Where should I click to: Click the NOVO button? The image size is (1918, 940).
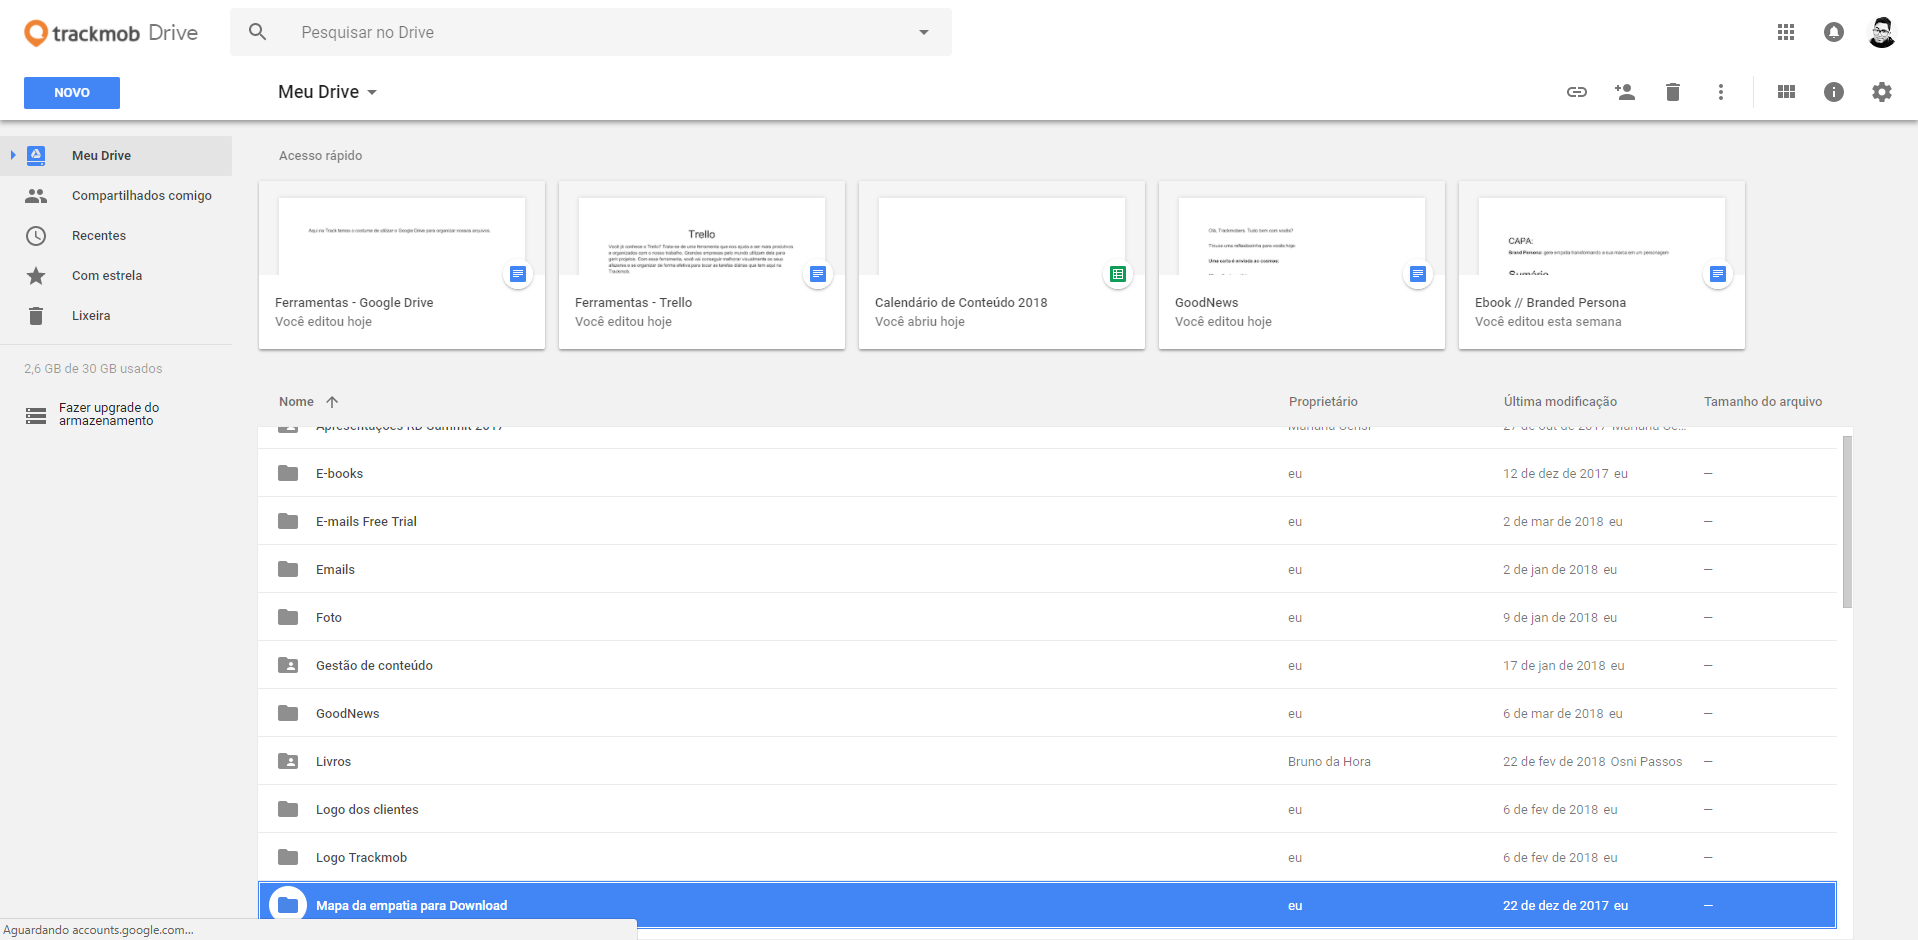point(72,93)
